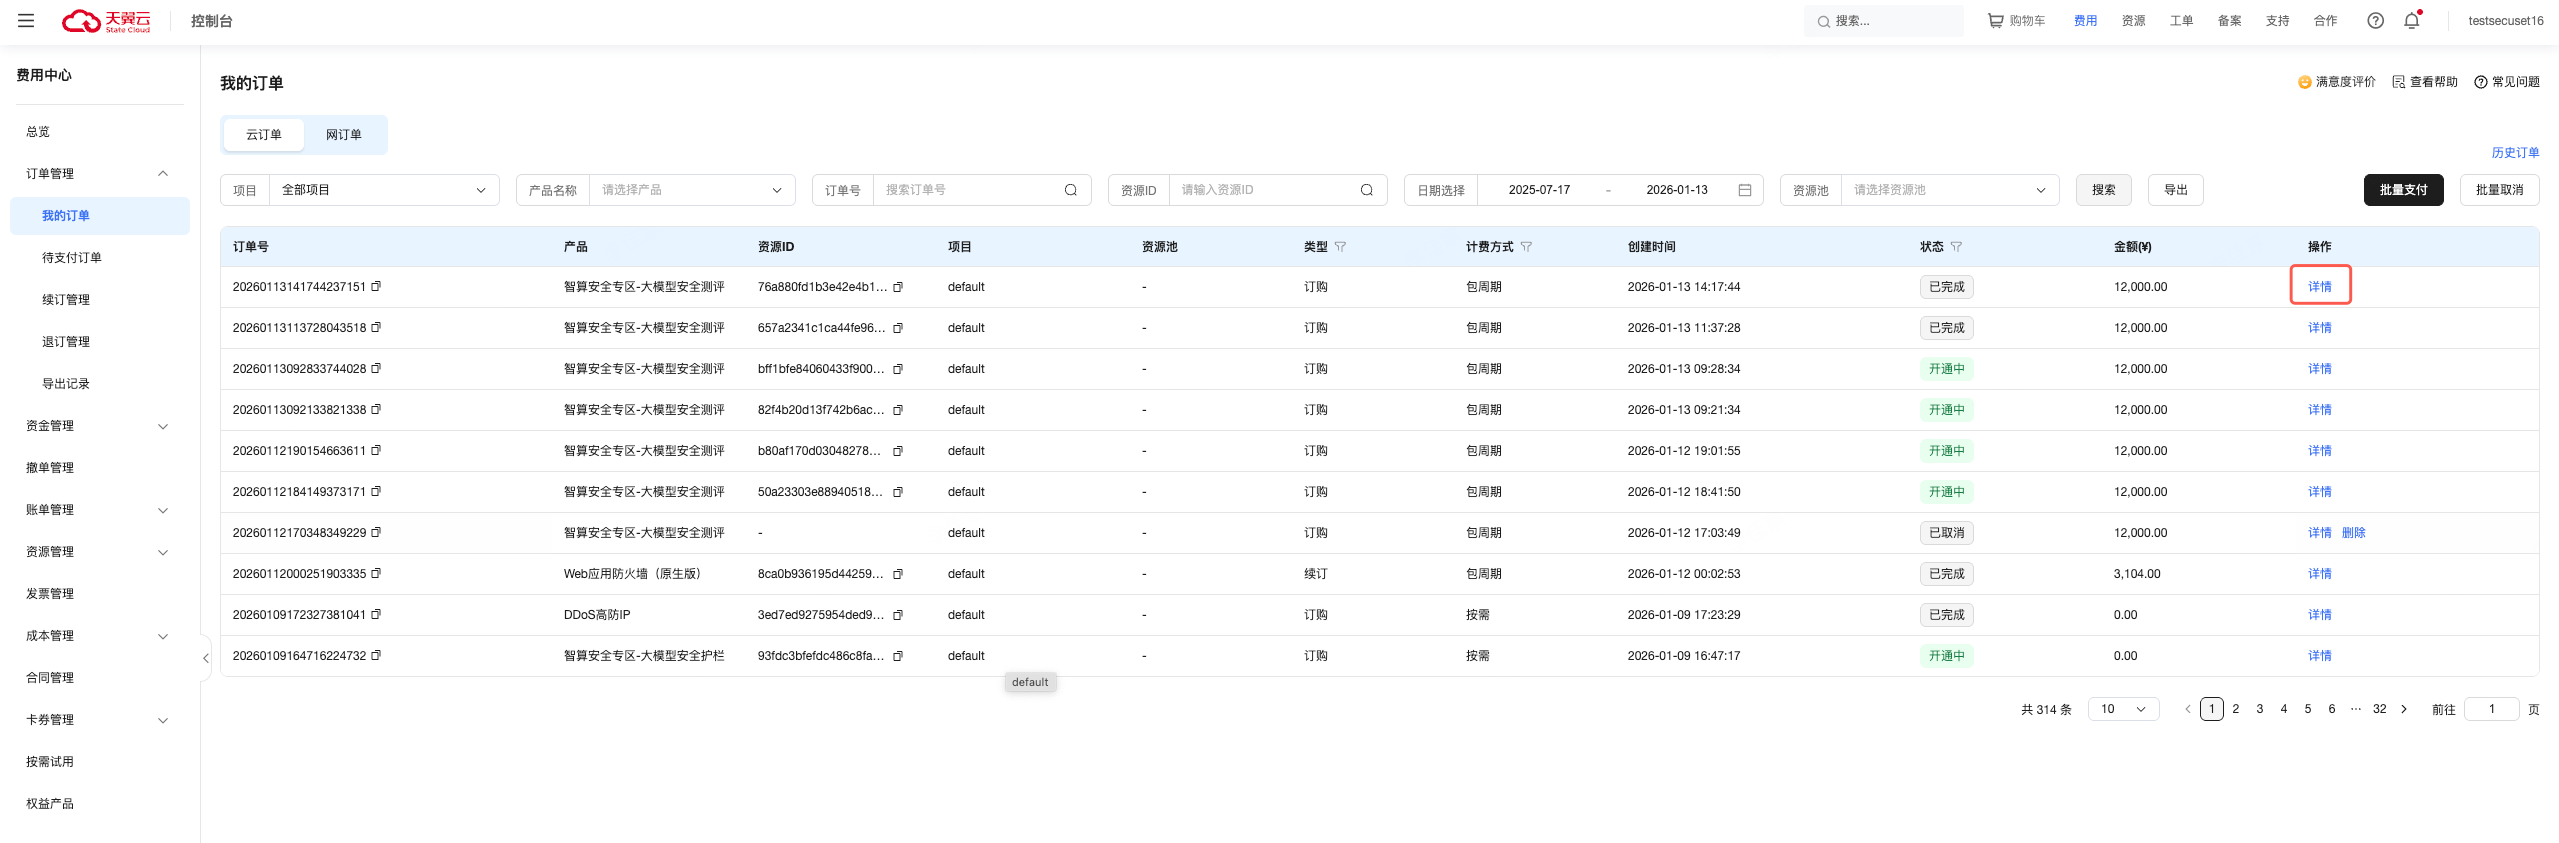The width and height of the screenshot is (2559, 843).
Task: Open the 请选择产品 product dropdown
Action: click(x=691, y=190)
